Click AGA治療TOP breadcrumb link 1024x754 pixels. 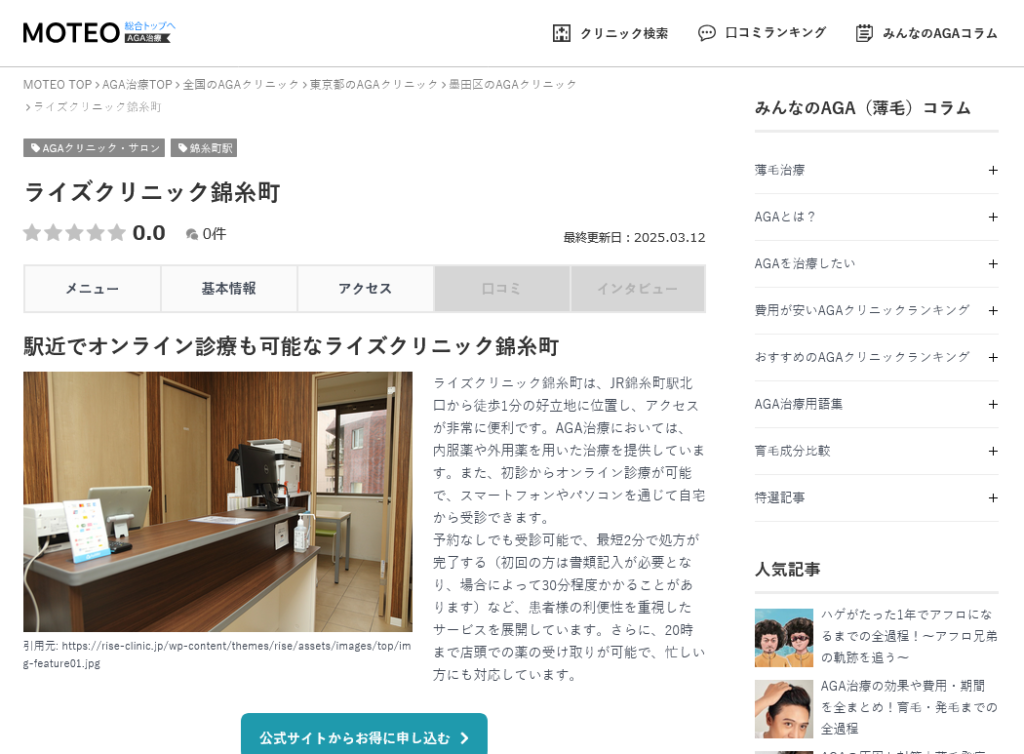[x=137, y=85]
